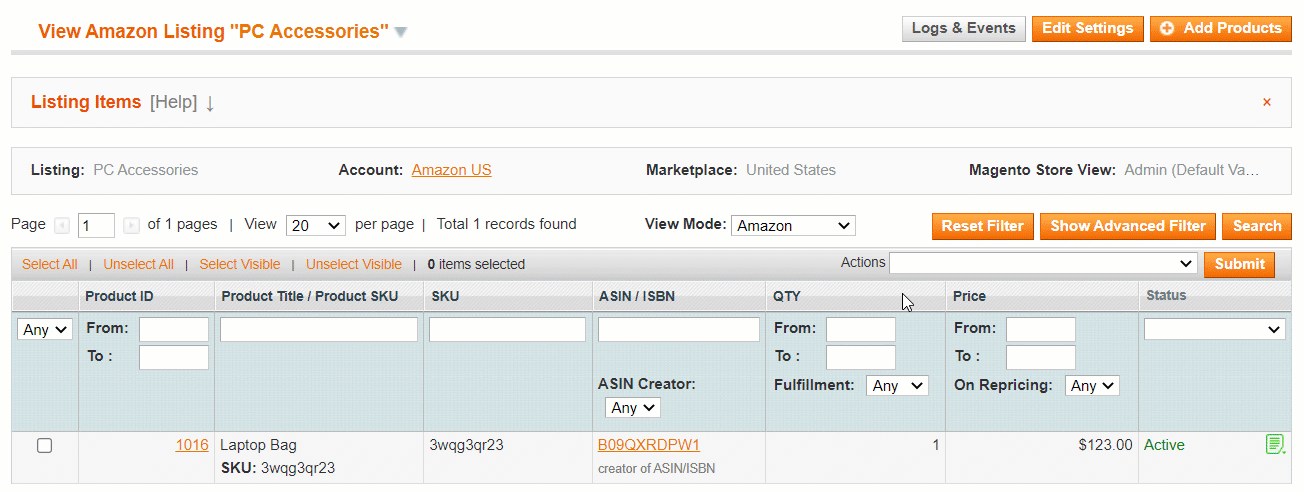The width and height of the screenshot is (1304, 492).
Task: Open the Amazon US account link
Action: [x=451, y=170]
